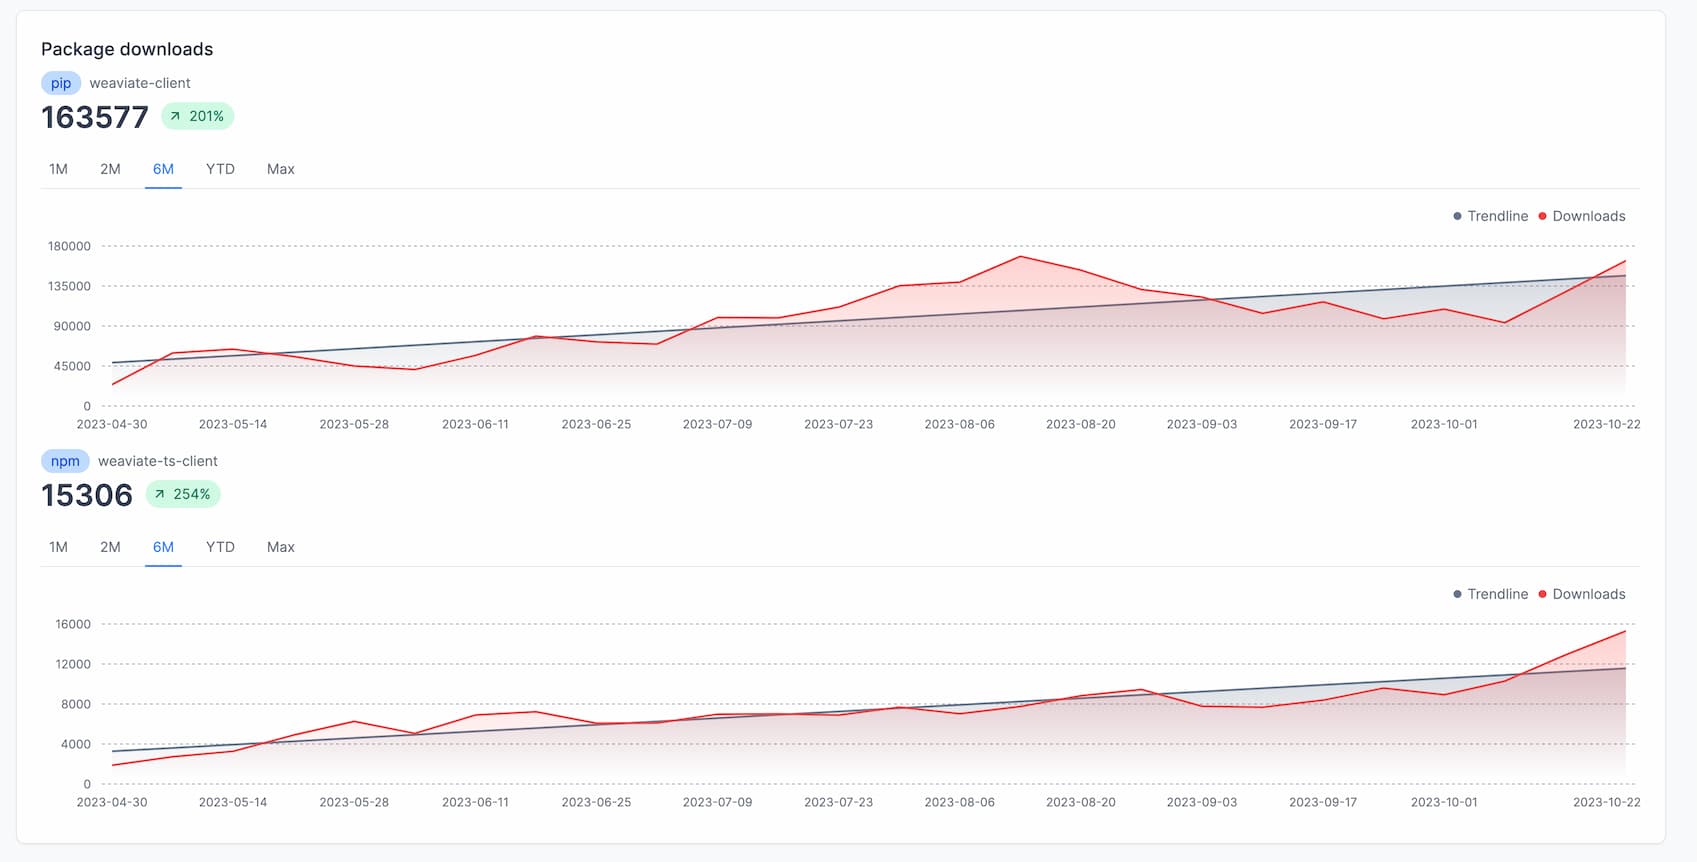
Task: Select 1M tab for weaviate-client chart
Action: pos(58,169)
